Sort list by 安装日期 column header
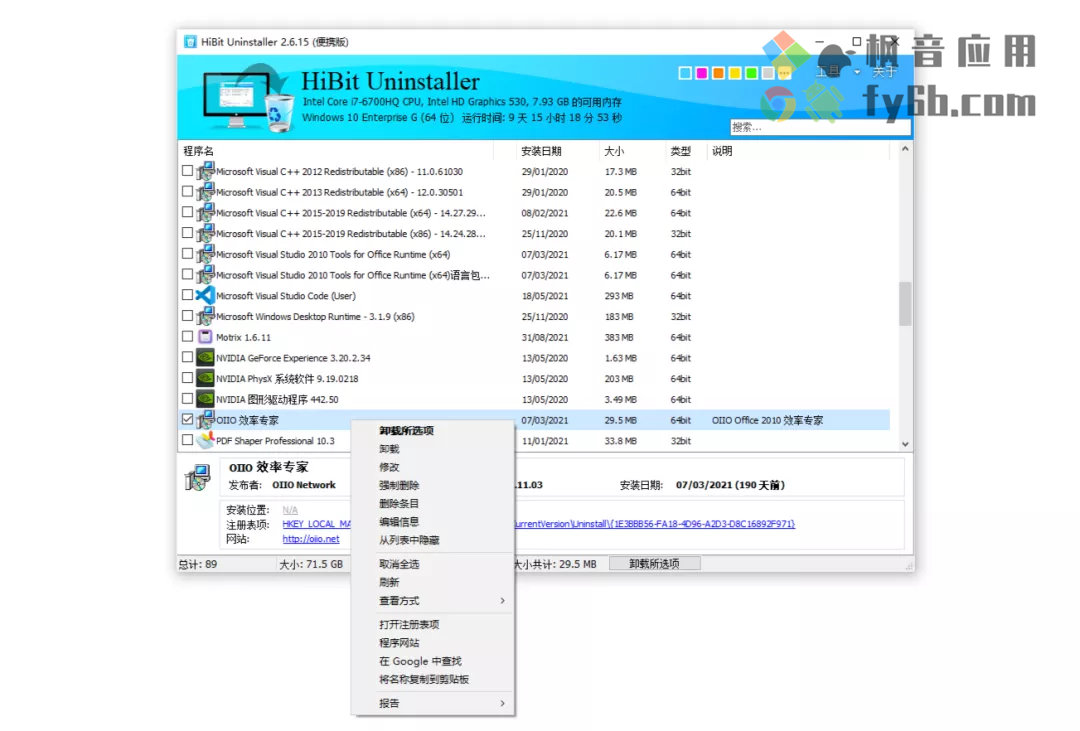 pyautogui.click(x=541, y=151)
